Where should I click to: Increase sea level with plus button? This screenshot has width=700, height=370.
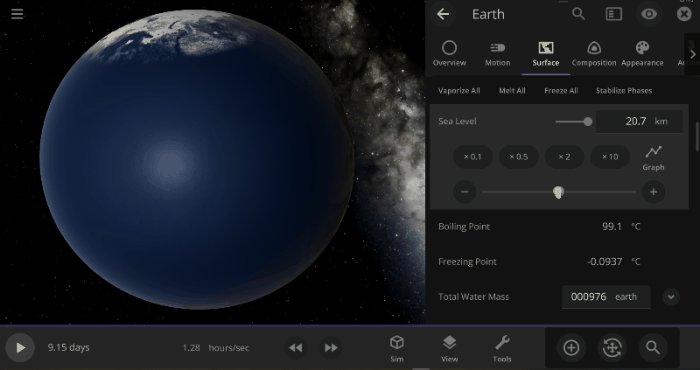(x=653, y=192)
